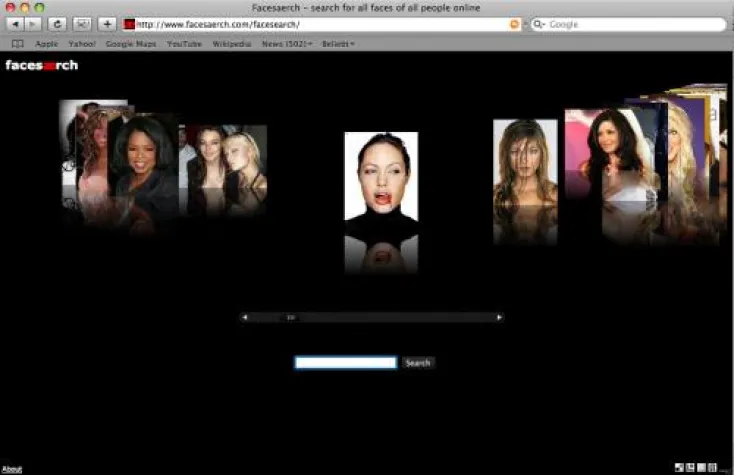The height and width of the screenshot is (475, 734).
Task: Open the Google search magnifier dropdown
Action: pyautogui.click(x=539, y=24)
